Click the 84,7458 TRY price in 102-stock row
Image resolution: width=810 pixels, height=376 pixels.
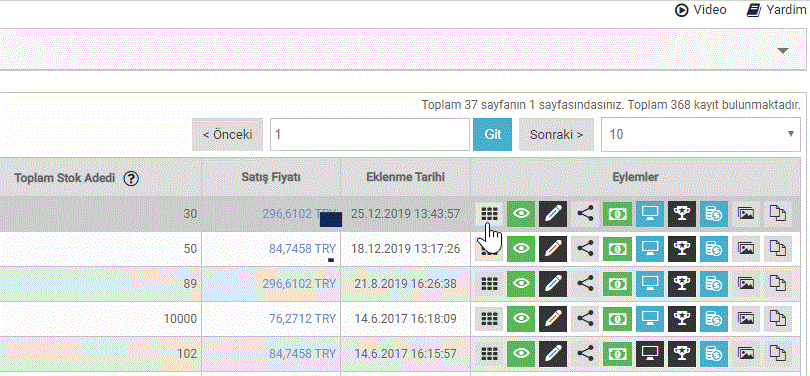click(302, 354)
